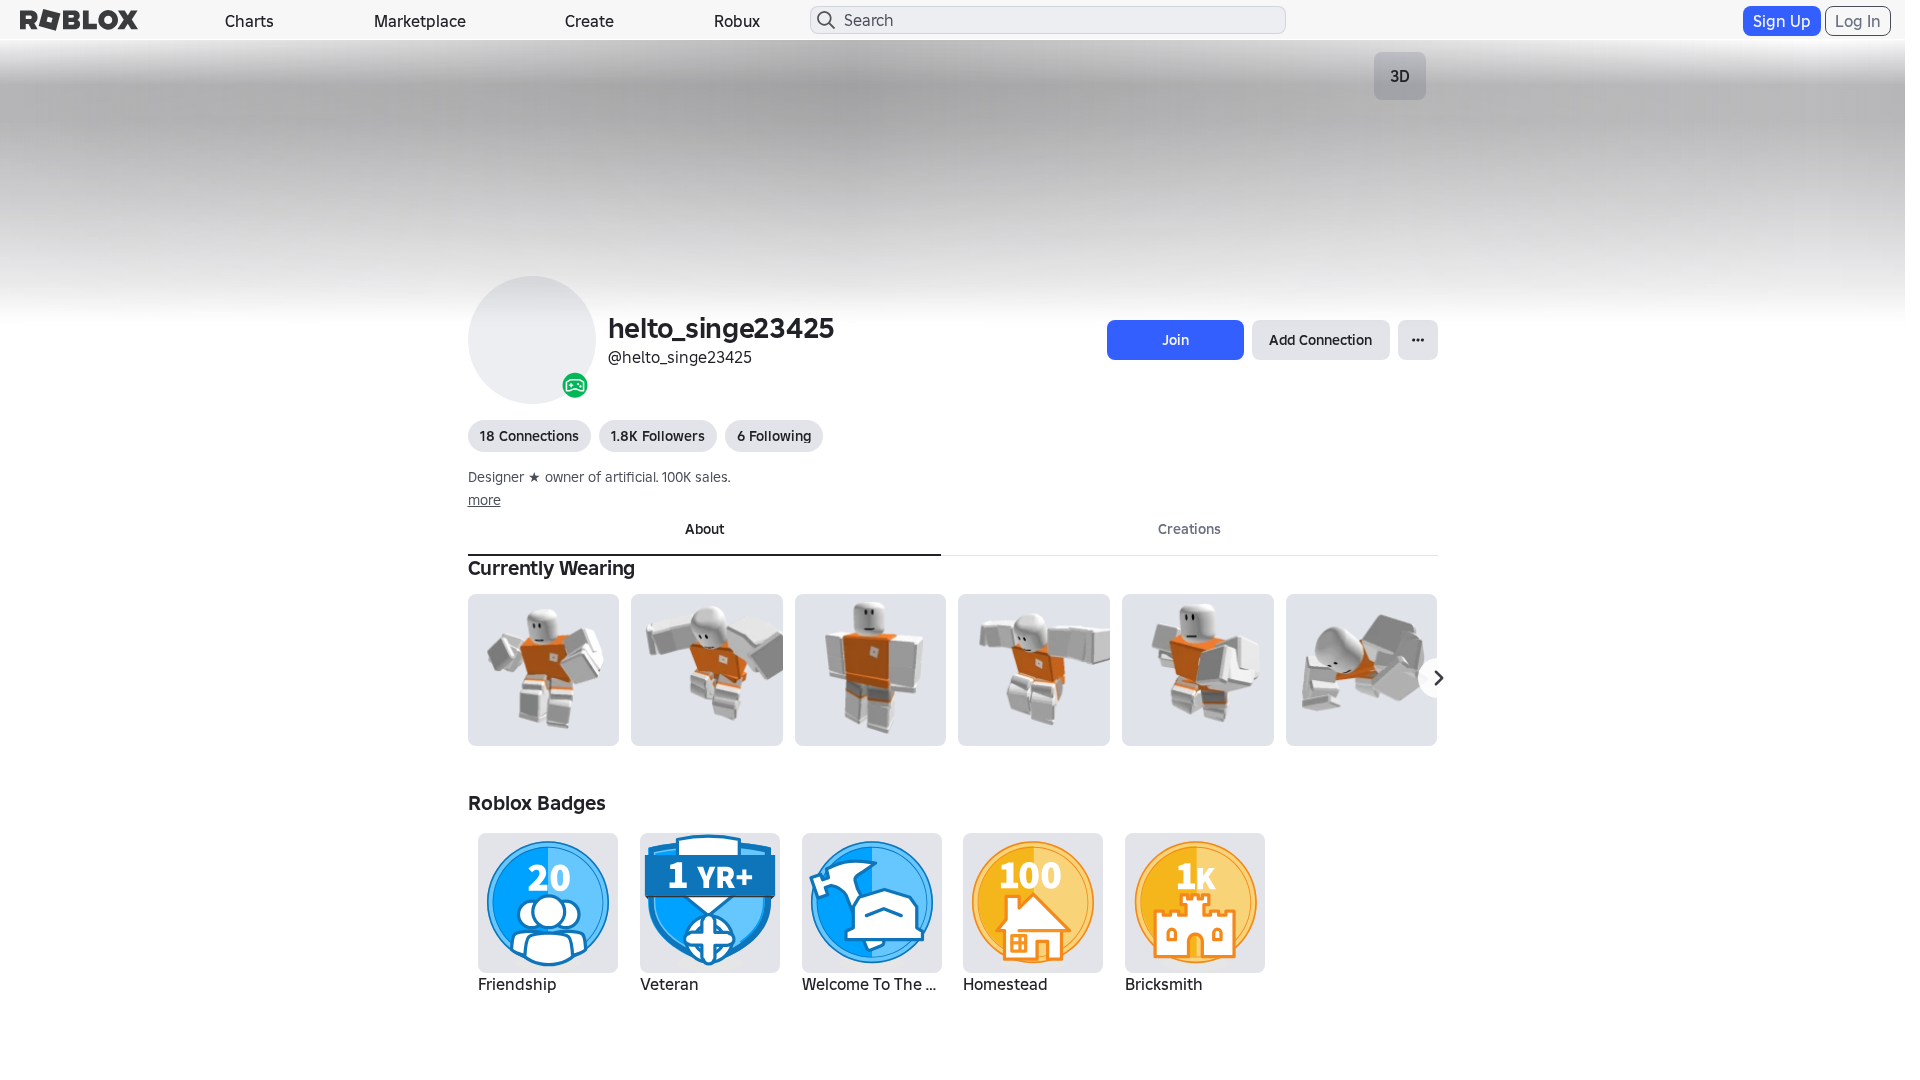The image size is (1920, 1080).
Task: Click the Homestead badge icon
Action: point(1033,903)
